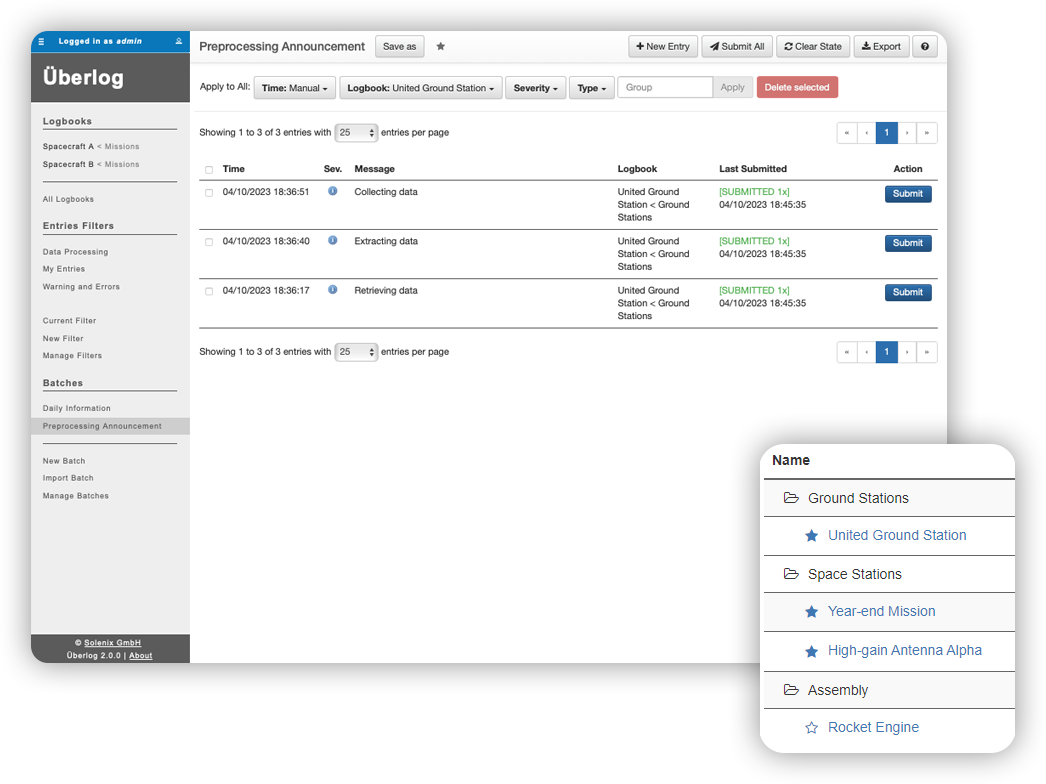Select the Warning and Errors filter

(81, 287)
